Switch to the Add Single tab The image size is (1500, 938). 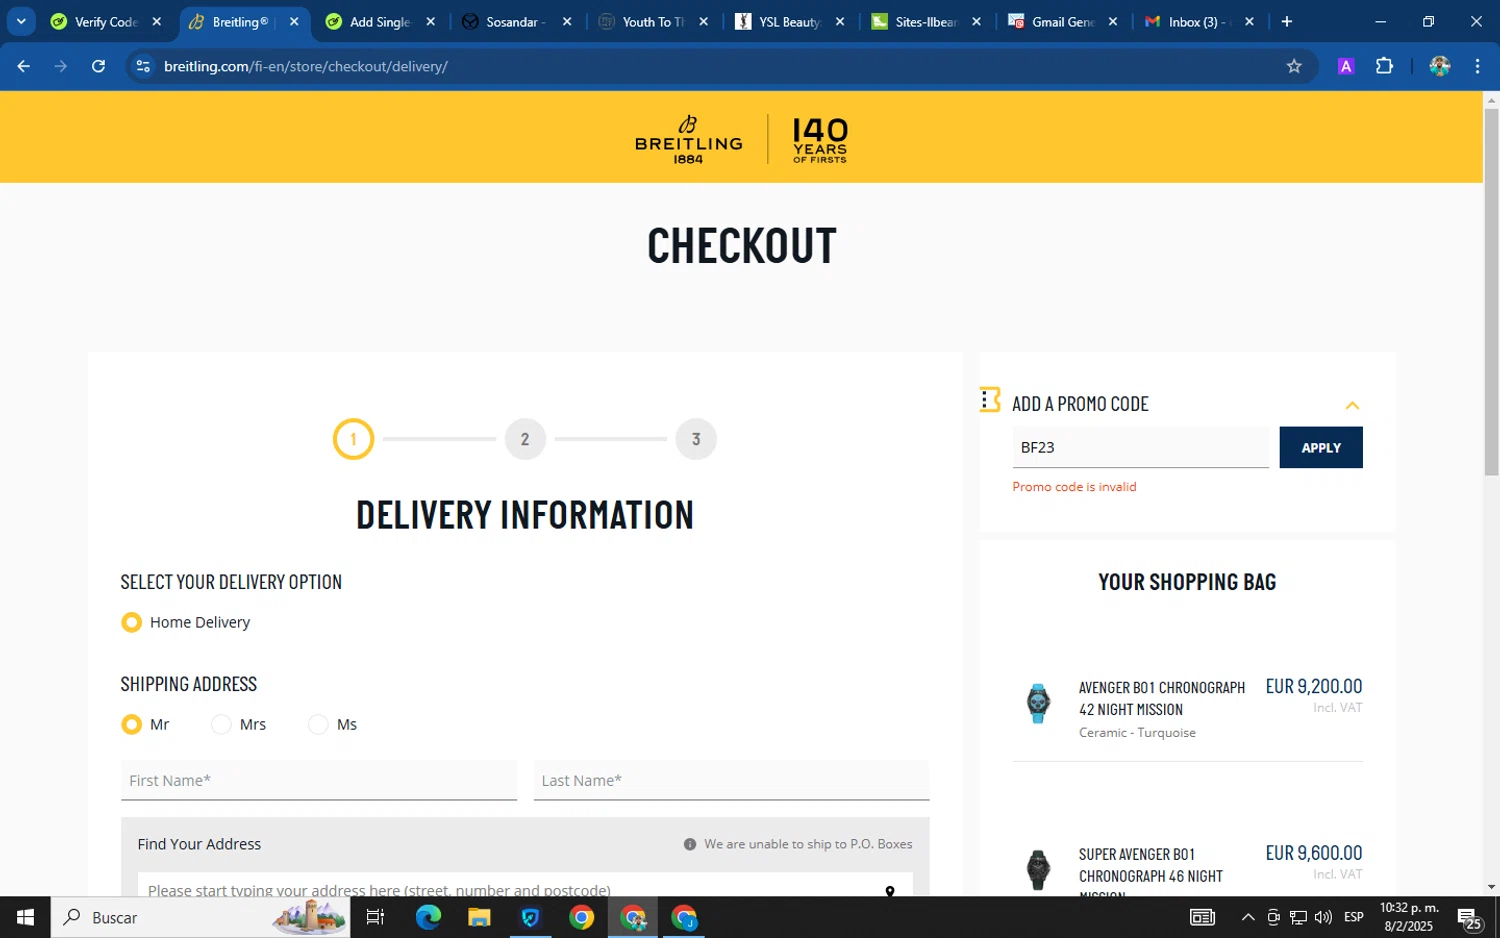click(x=380, y=21)
